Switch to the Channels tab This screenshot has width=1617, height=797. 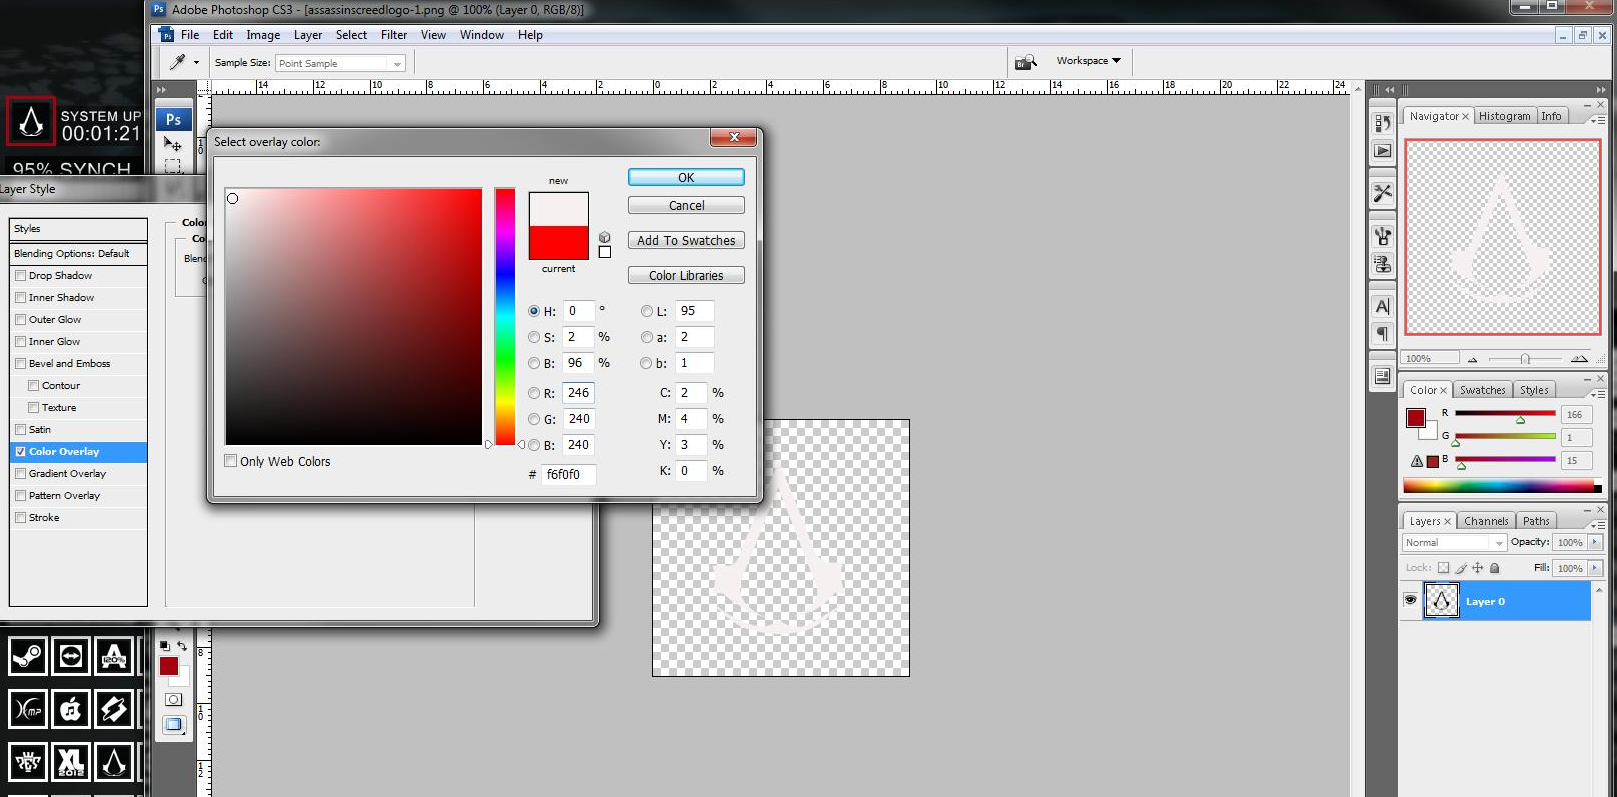coord(1486,521)
